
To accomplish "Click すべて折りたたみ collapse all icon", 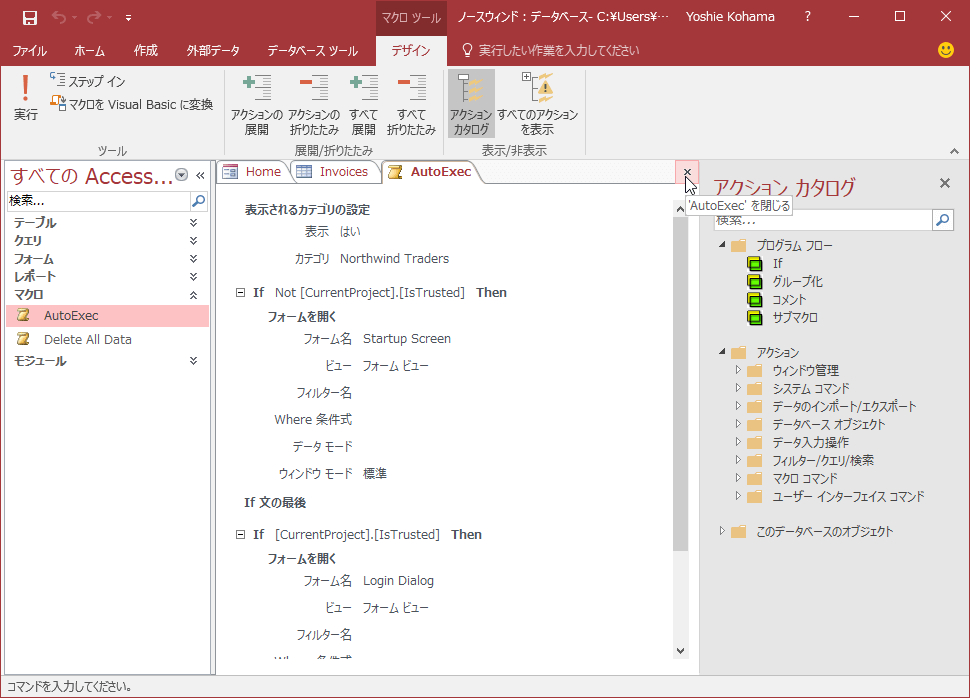I will (x=411, y=104).
